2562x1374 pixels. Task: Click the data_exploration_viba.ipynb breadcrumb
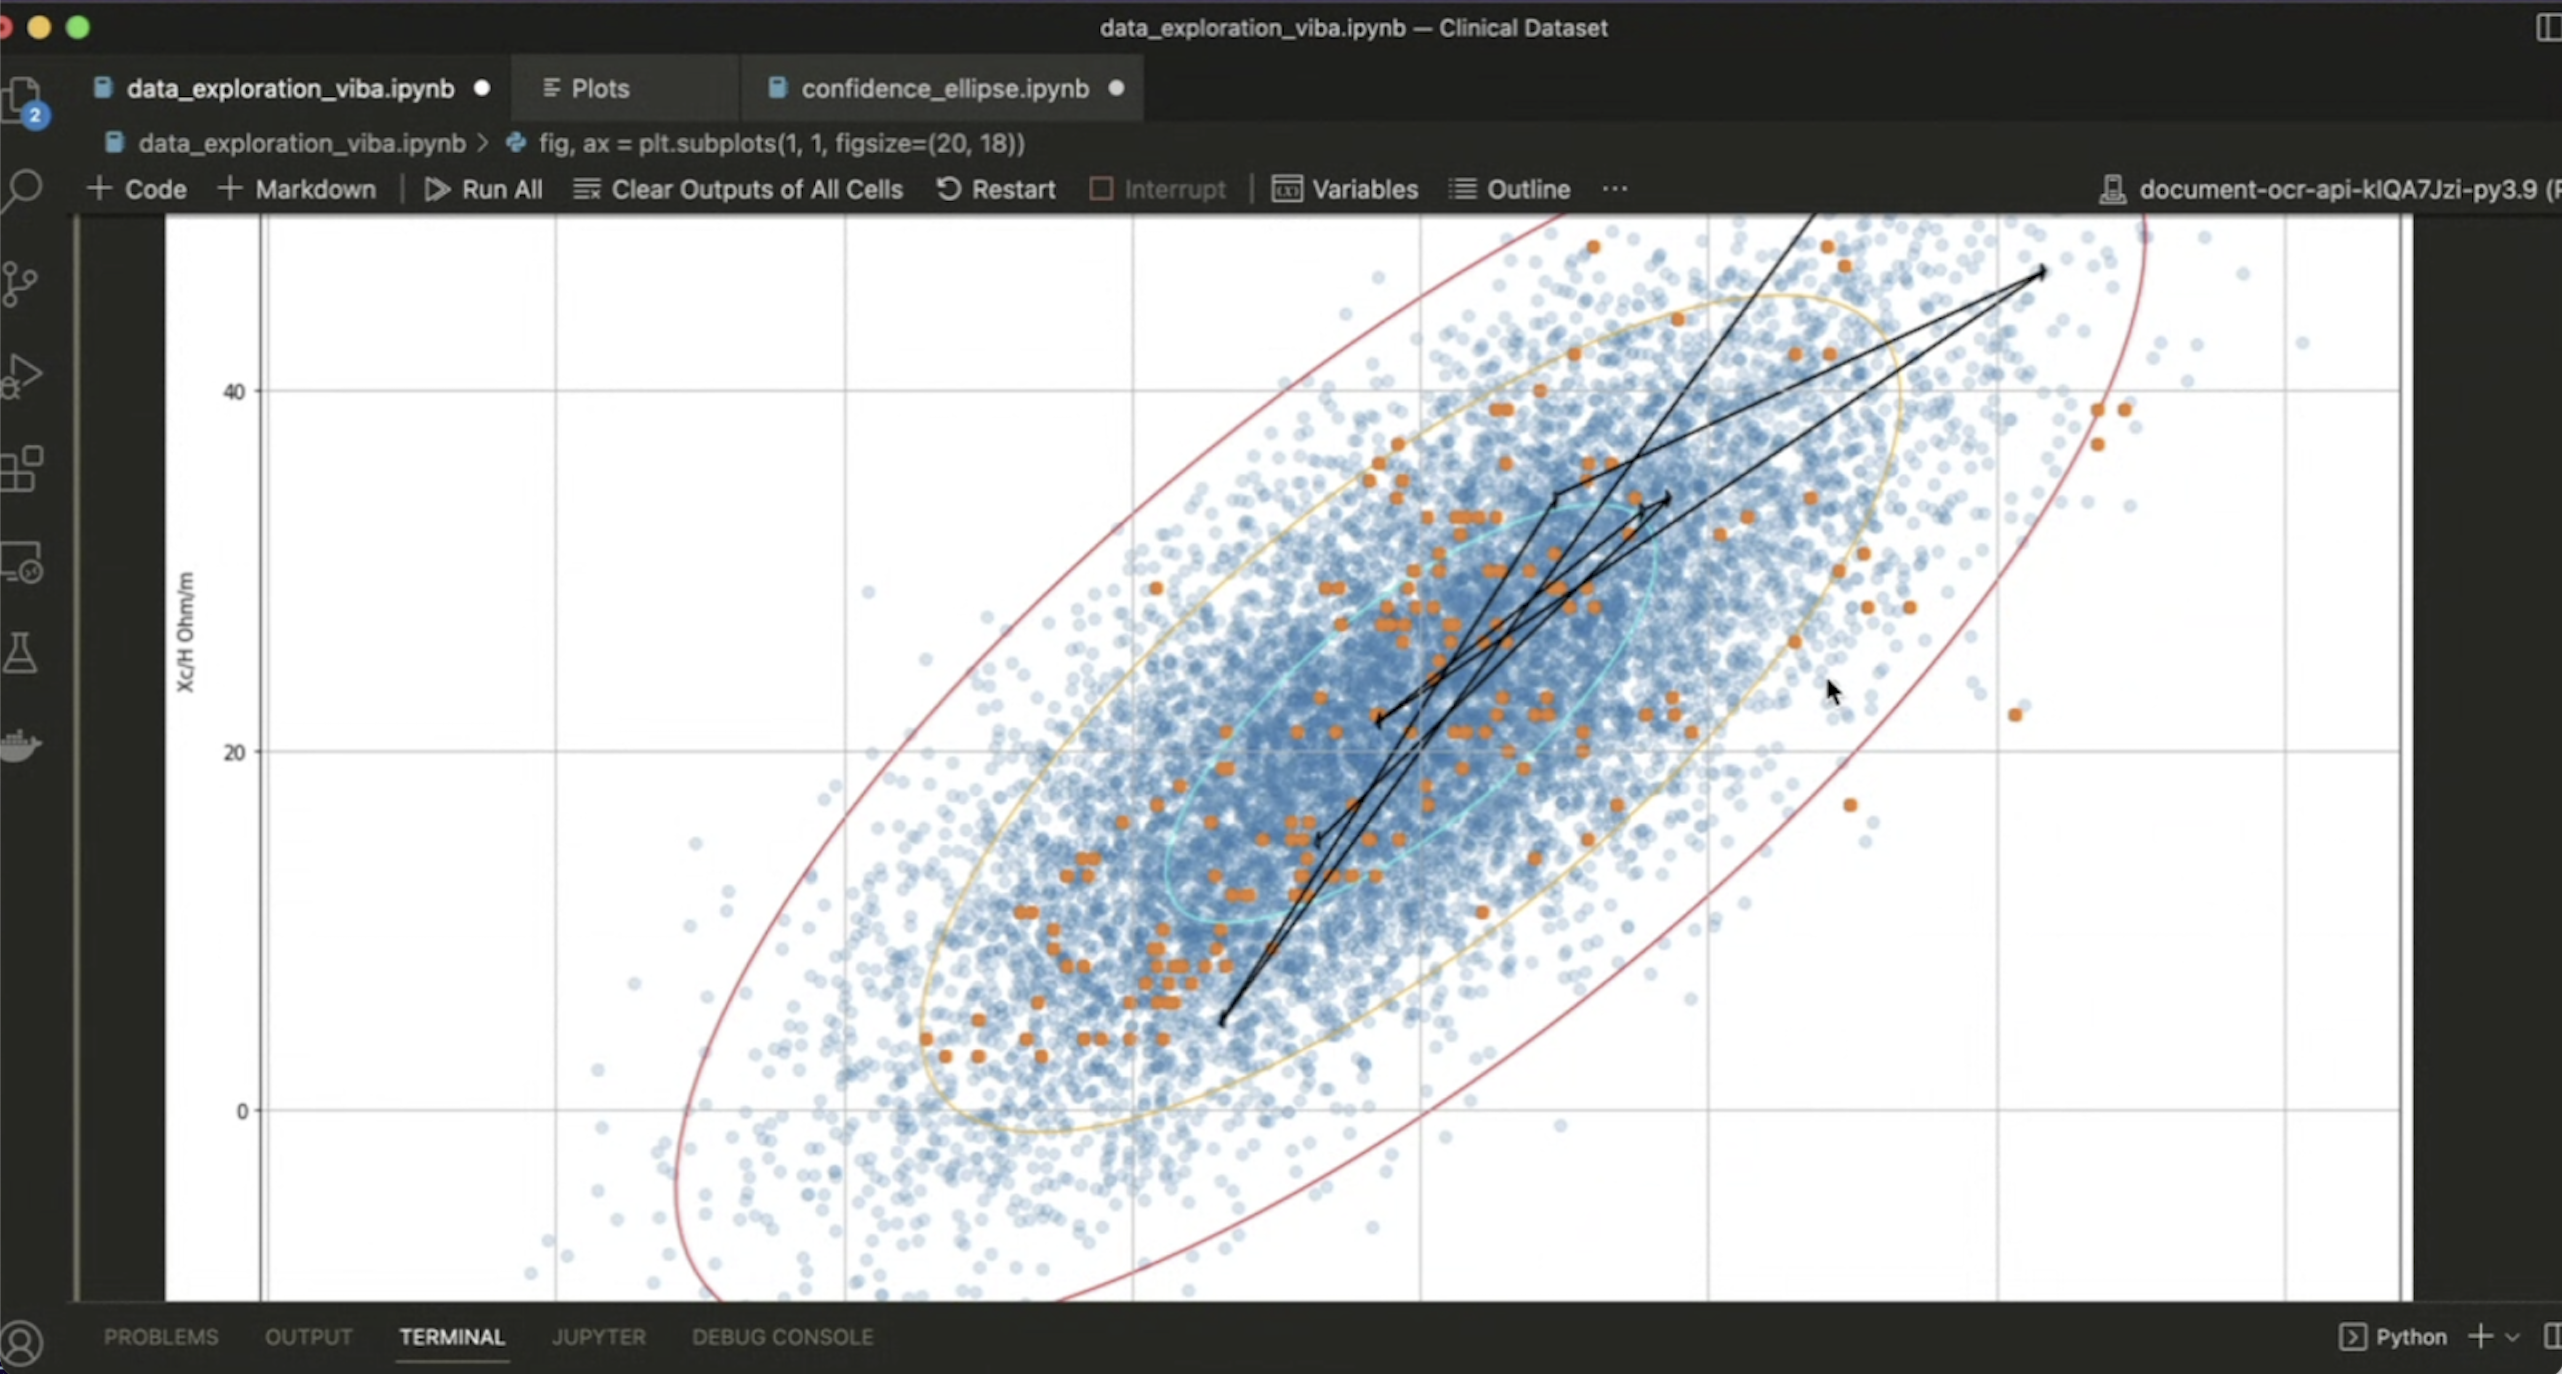coord(300,143)
